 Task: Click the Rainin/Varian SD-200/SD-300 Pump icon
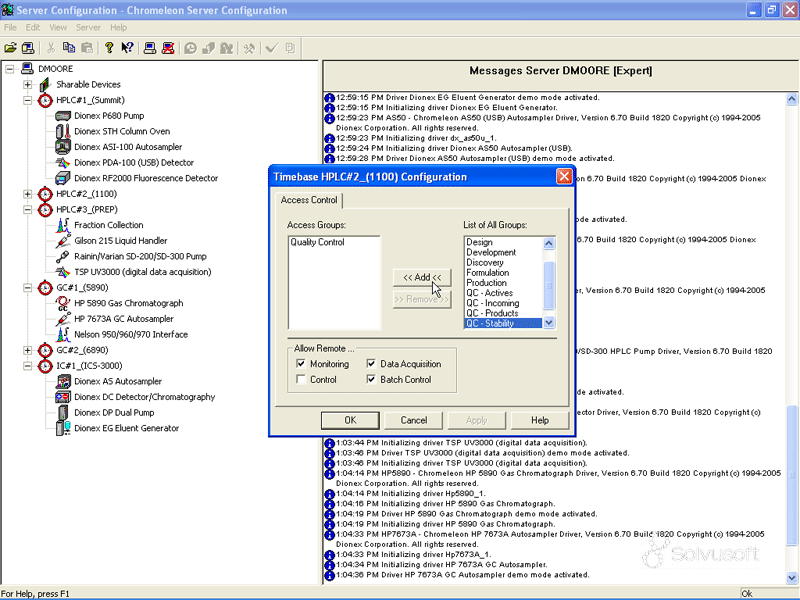pyautogui.click(x=63, y=256)
